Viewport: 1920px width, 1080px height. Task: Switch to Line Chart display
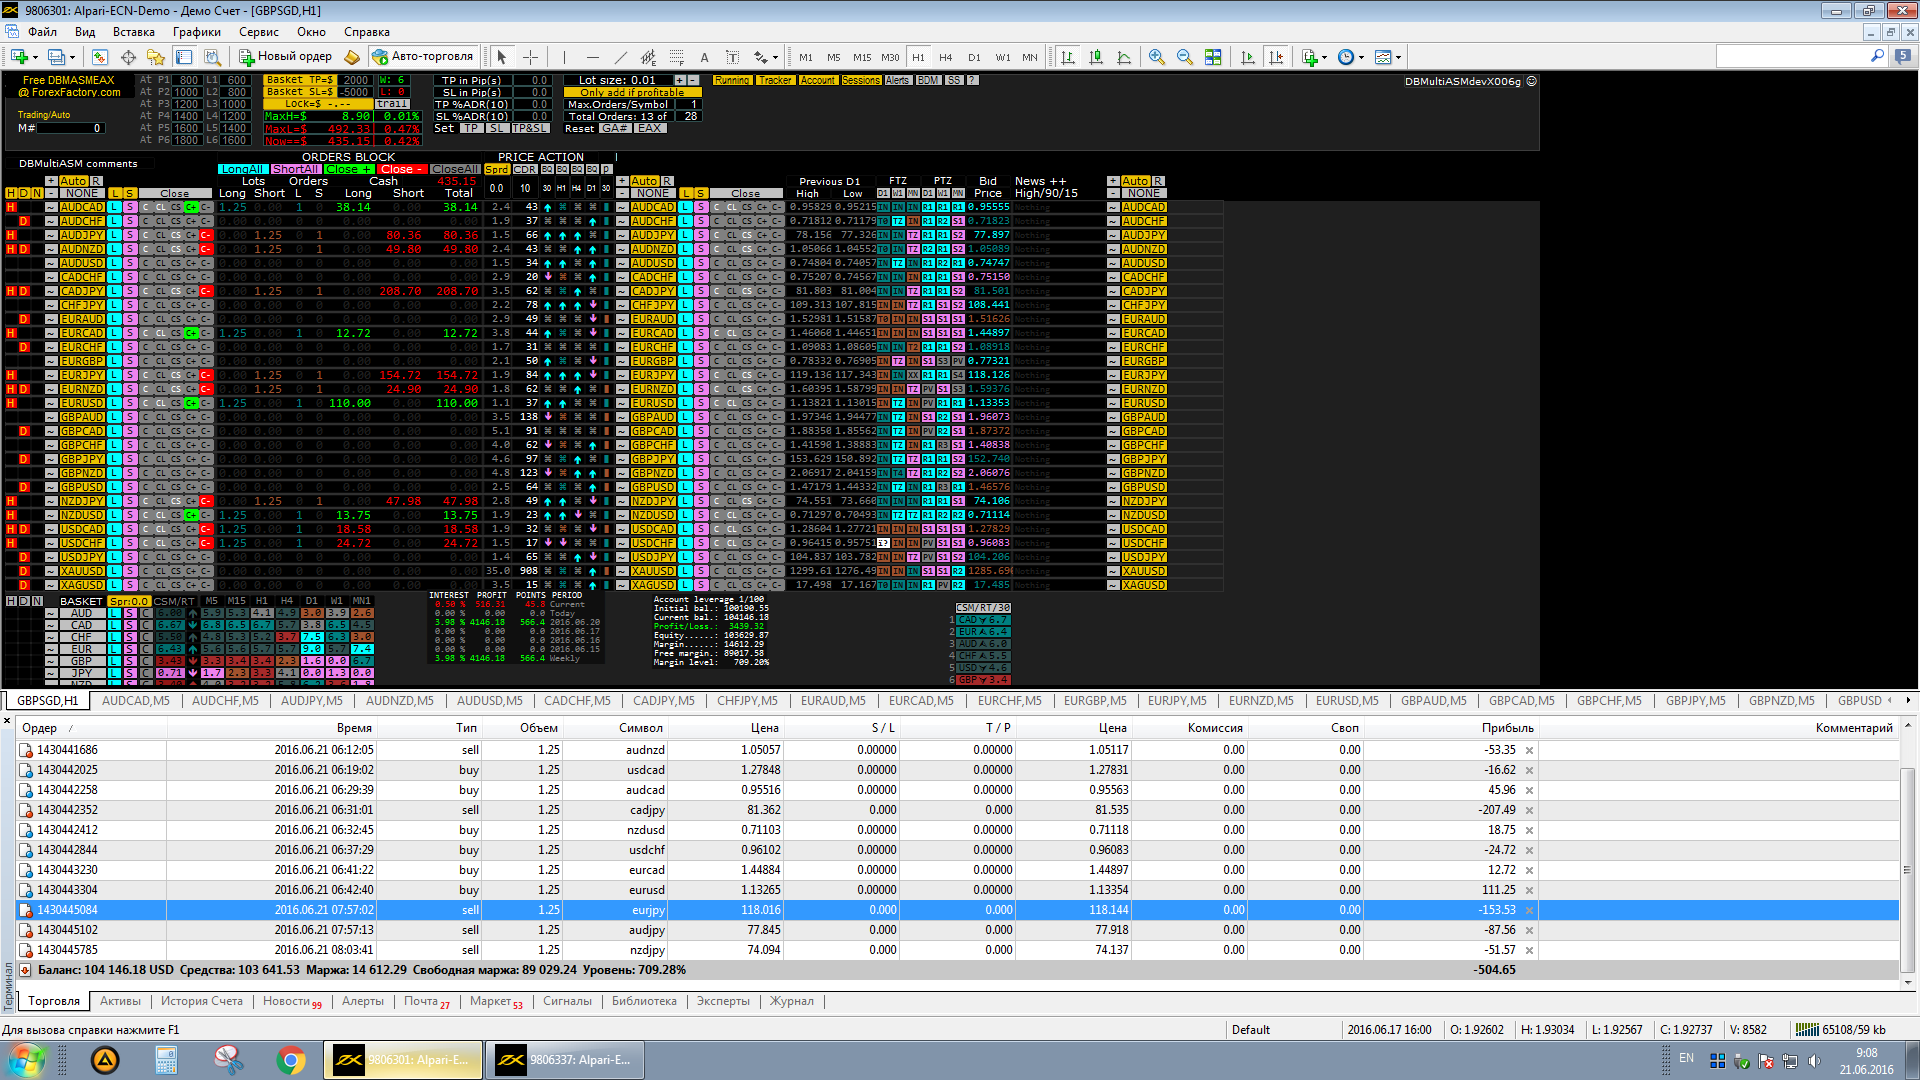click(x=1124, y=57)
